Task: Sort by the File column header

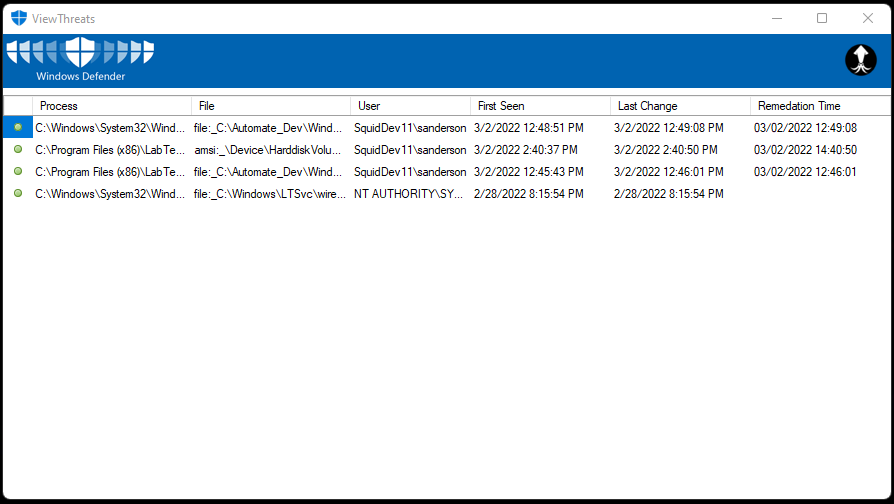Action: coord(270,106)
